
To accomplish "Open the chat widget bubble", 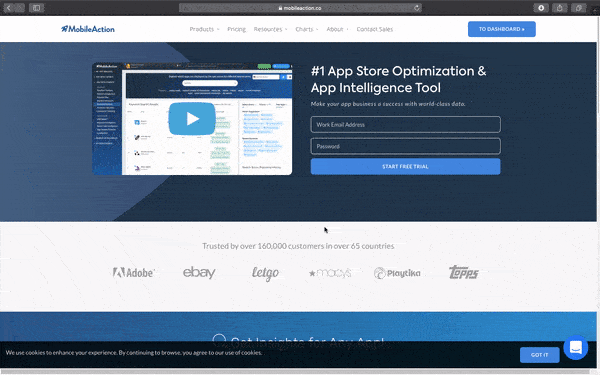I will (576, 347).
